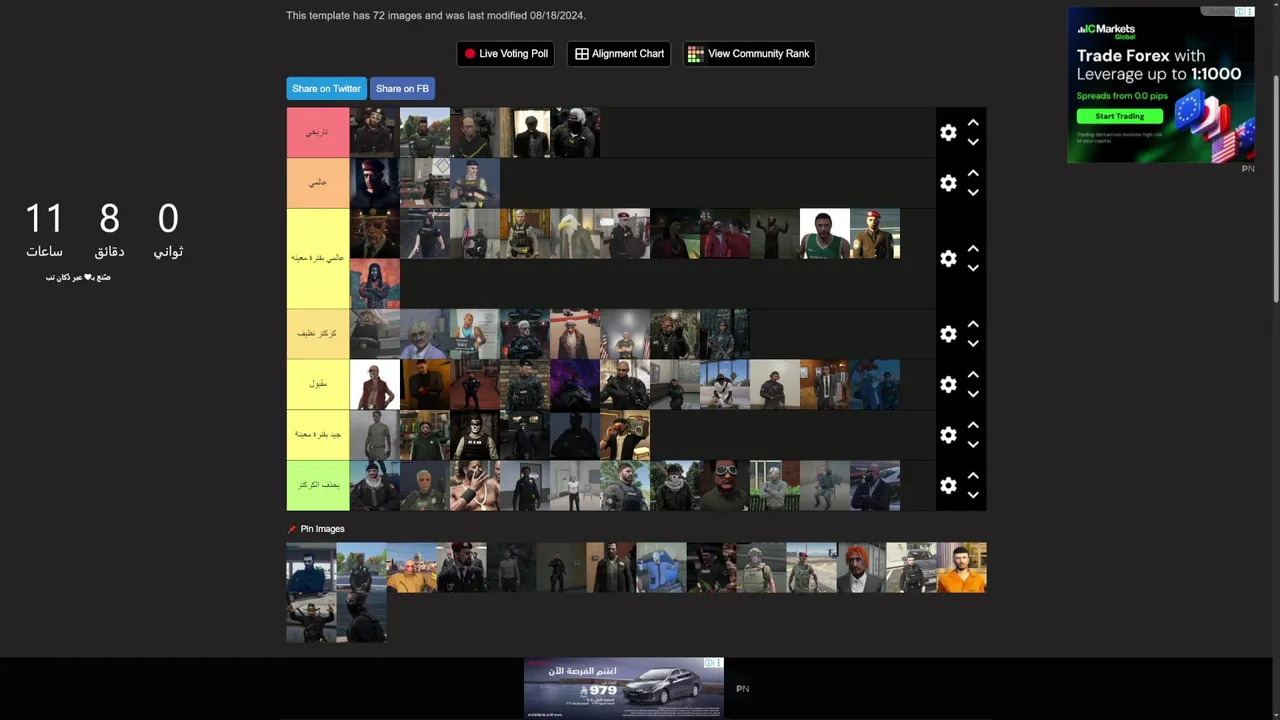Click the countdown hours label ساعات
Screen dimensions: 1280x720
(44, 252)
